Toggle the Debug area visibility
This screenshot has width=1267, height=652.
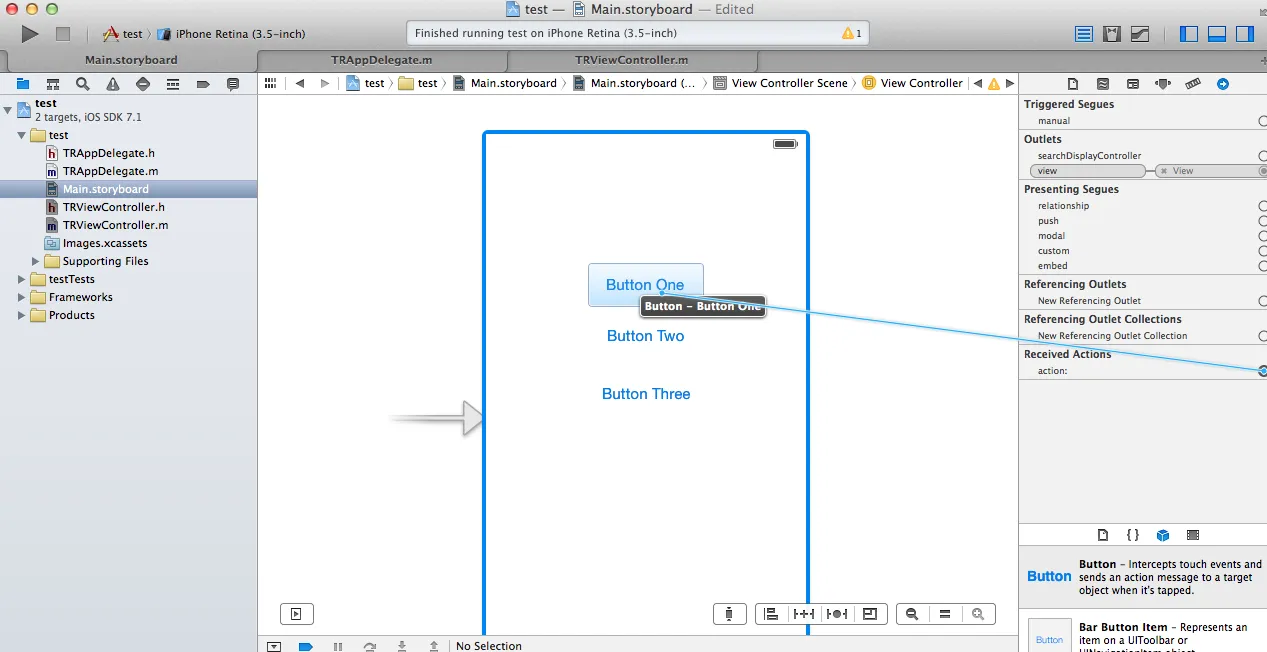click(1217, 34)
